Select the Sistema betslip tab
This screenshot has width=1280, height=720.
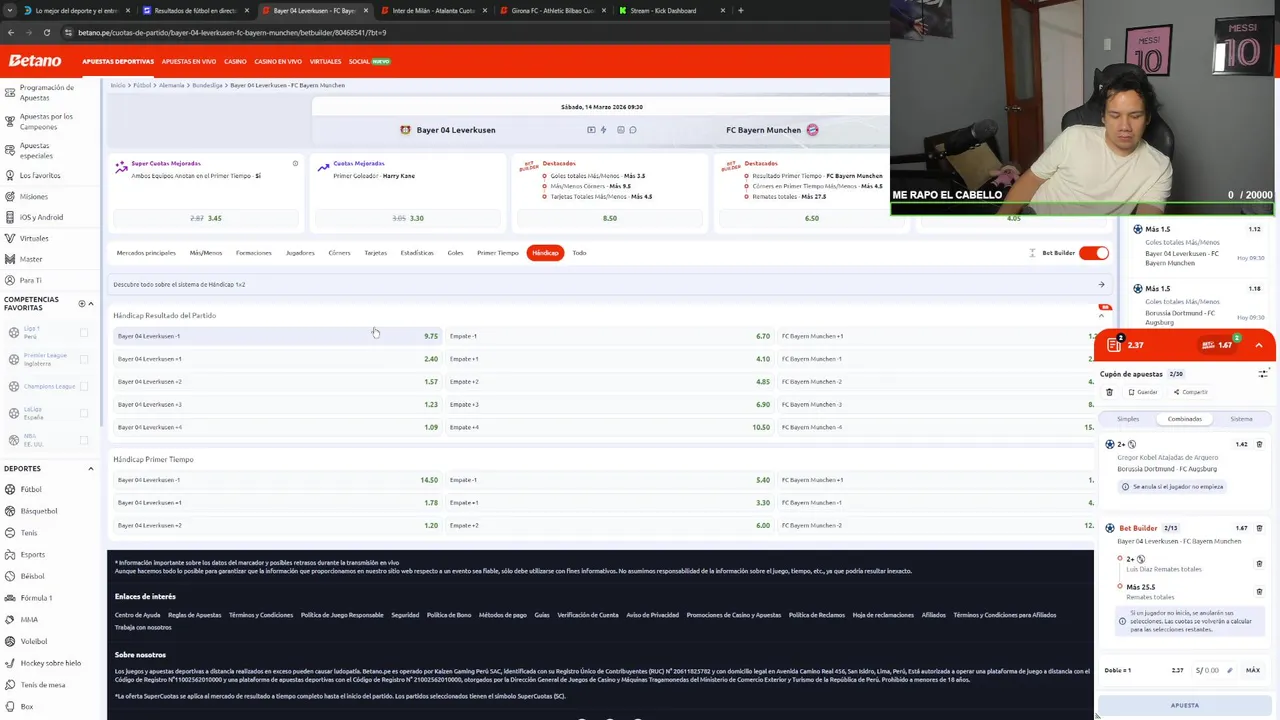tap(1241, 419)
